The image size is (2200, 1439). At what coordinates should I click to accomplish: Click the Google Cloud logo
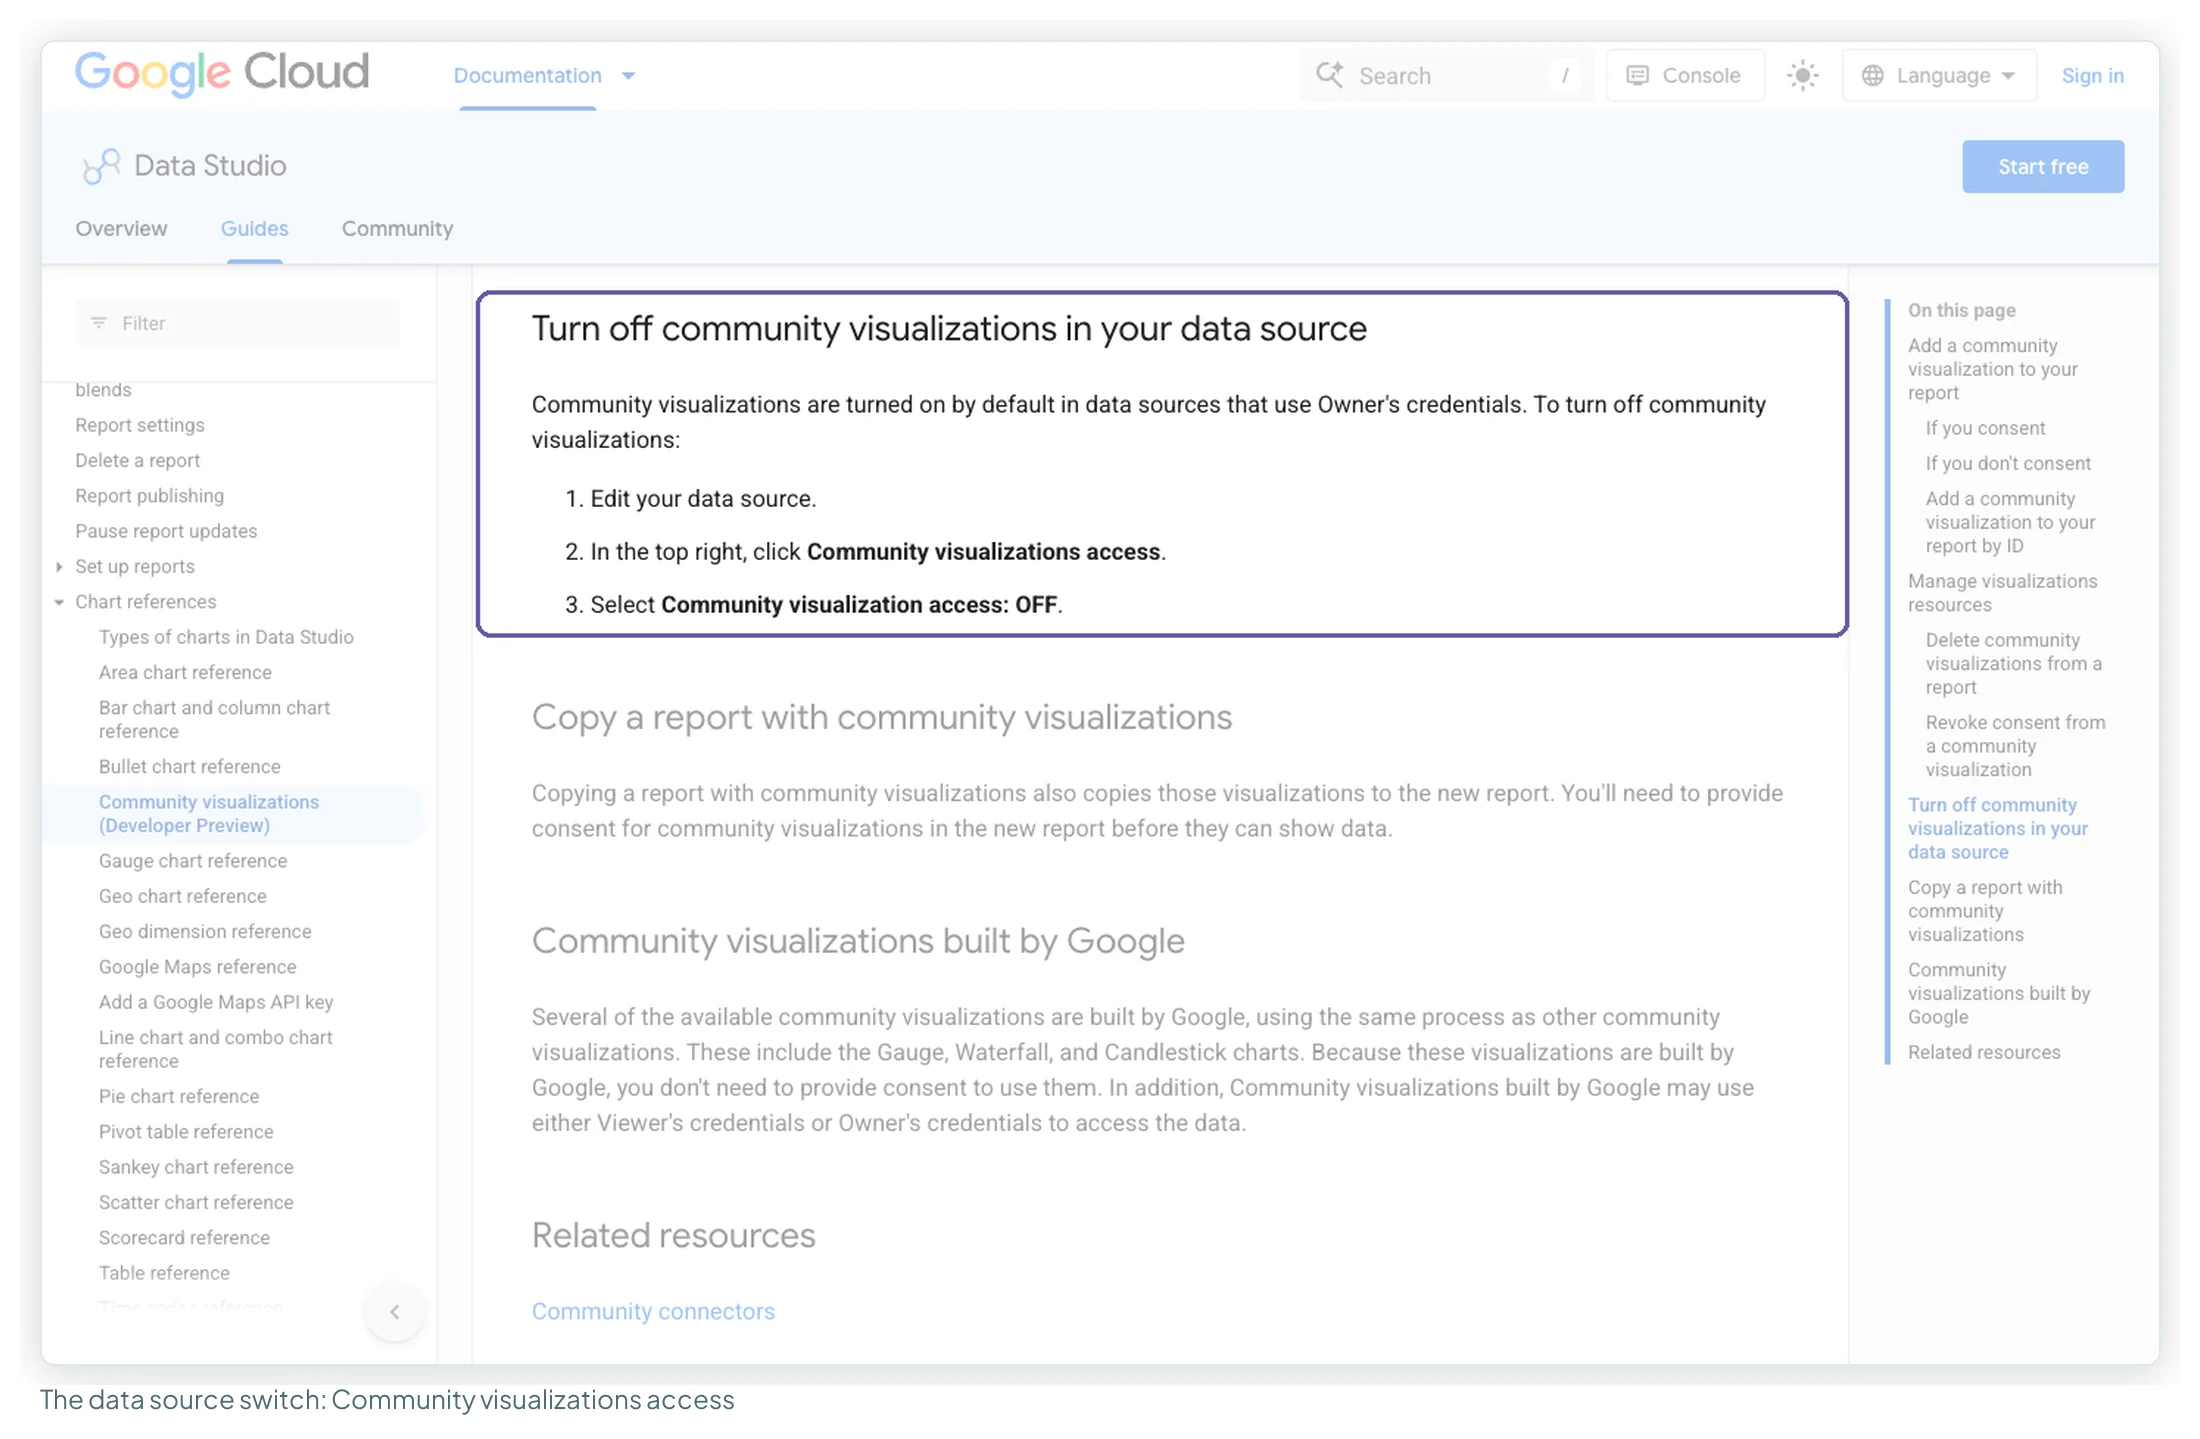click(x=222, y=73)
